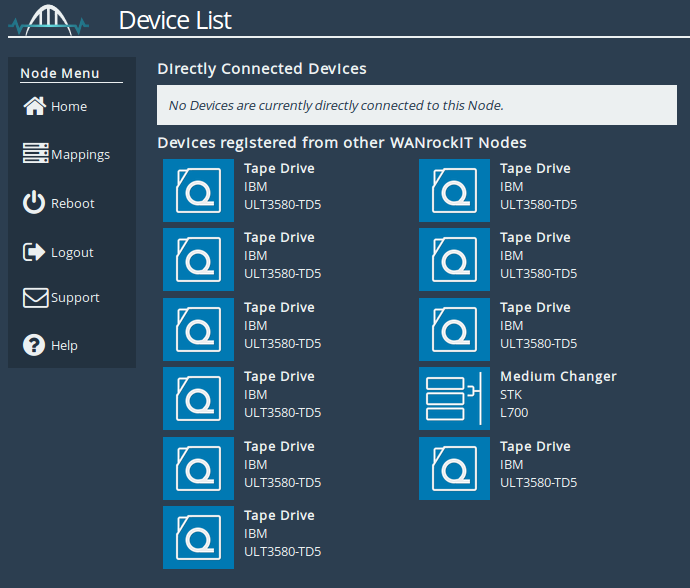Select third tape drive icon in left column
Screen dimensions: 690x588
(x=198, y=329)
